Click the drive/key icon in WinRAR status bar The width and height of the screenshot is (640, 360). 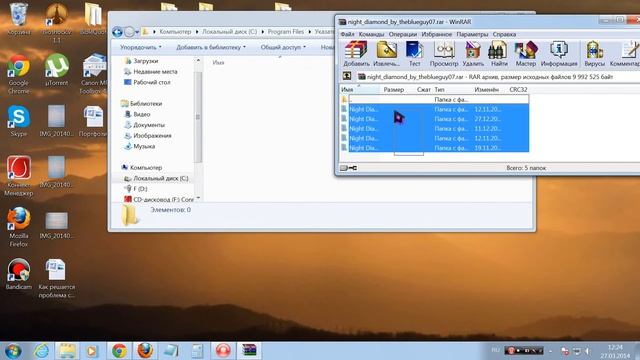pos(349,168)
